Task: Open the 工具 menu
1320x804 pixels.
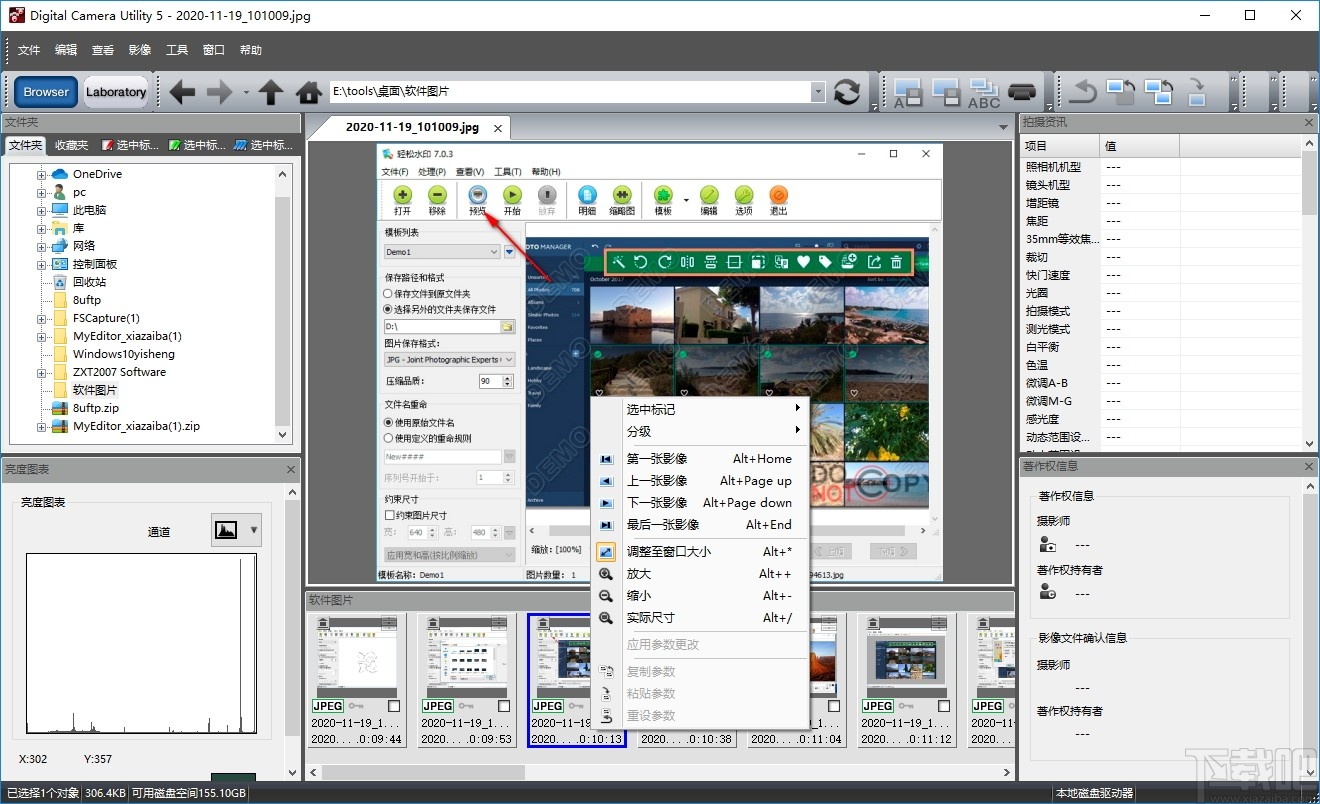Action: [x=177, y=50]
